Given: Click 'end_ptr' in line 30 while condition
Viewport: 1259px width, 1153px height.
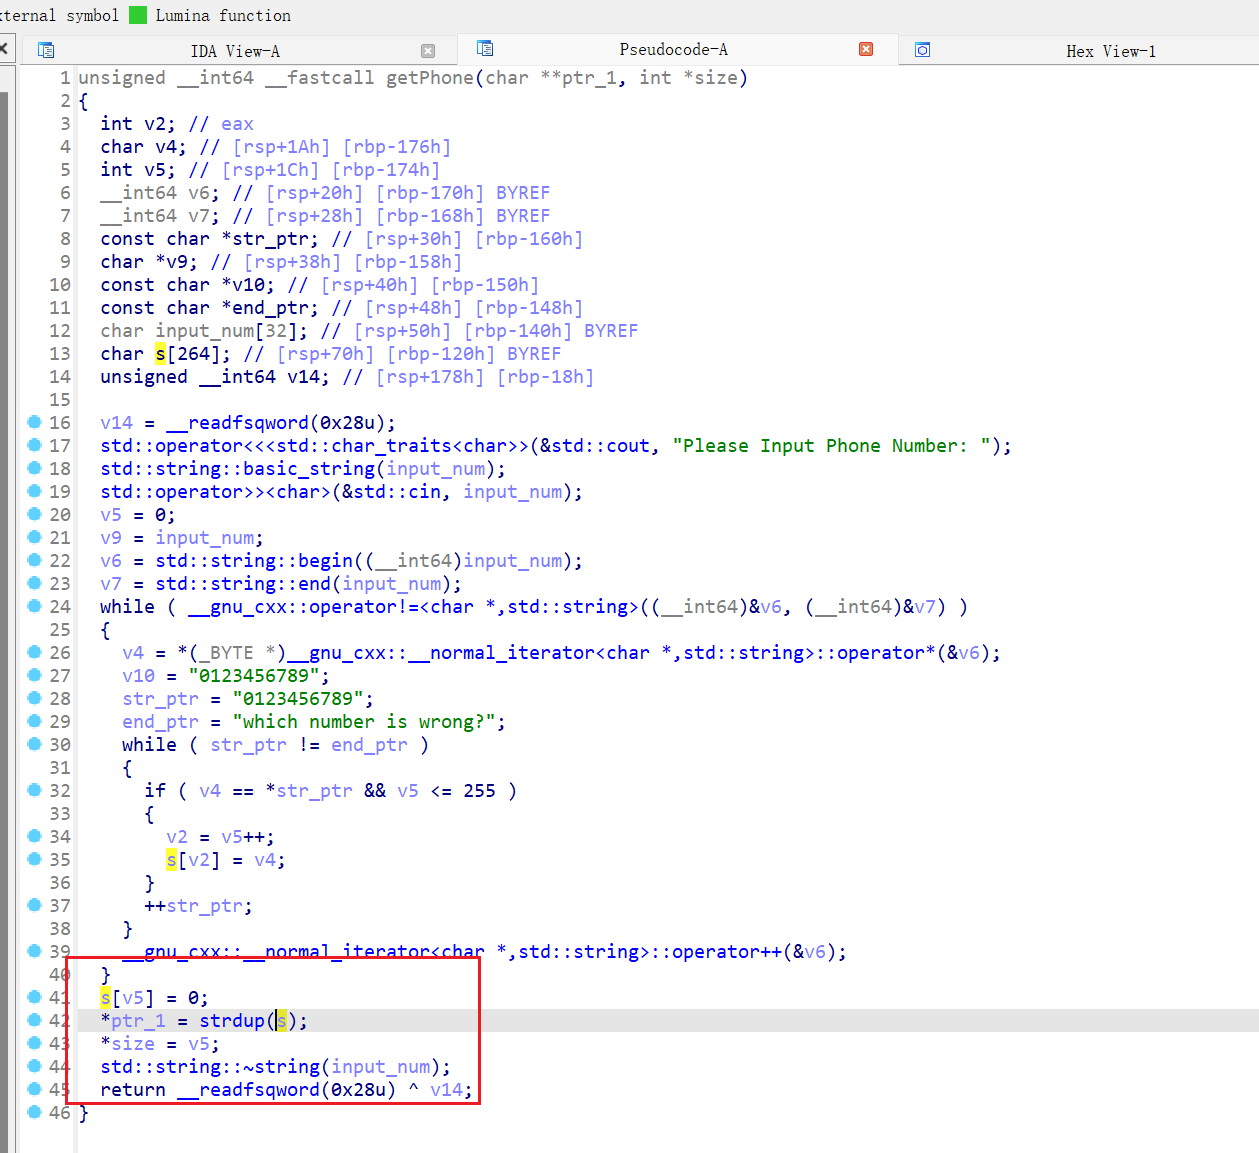Looking at the screenshot, I should [369, 745].
